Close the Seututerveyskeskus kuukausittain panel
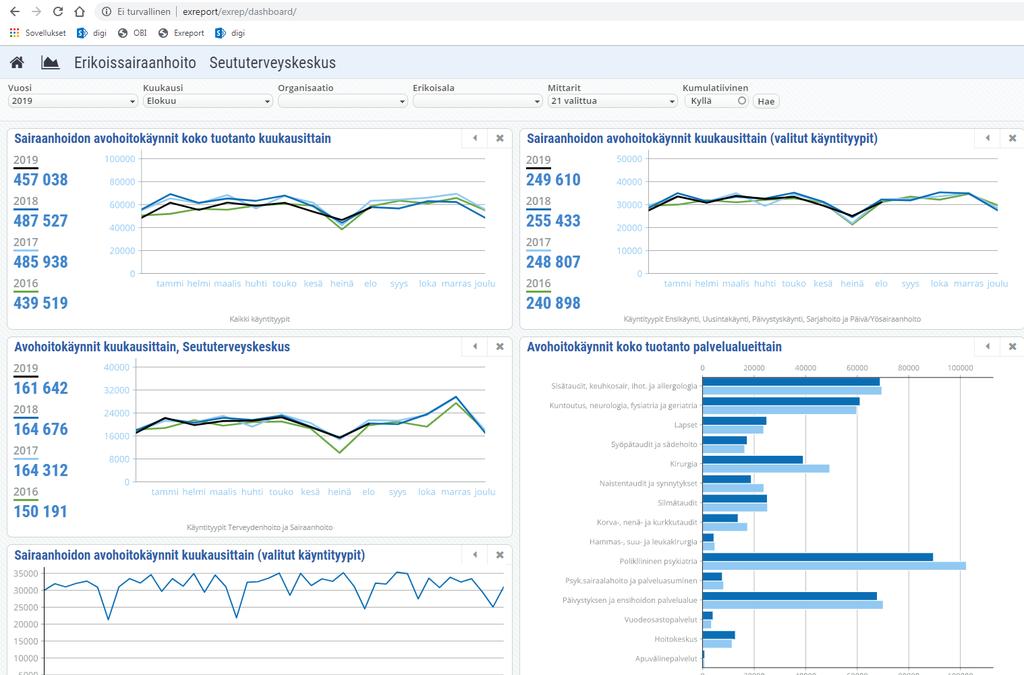This screenshot has width=1024, height=675. (500, 346)
